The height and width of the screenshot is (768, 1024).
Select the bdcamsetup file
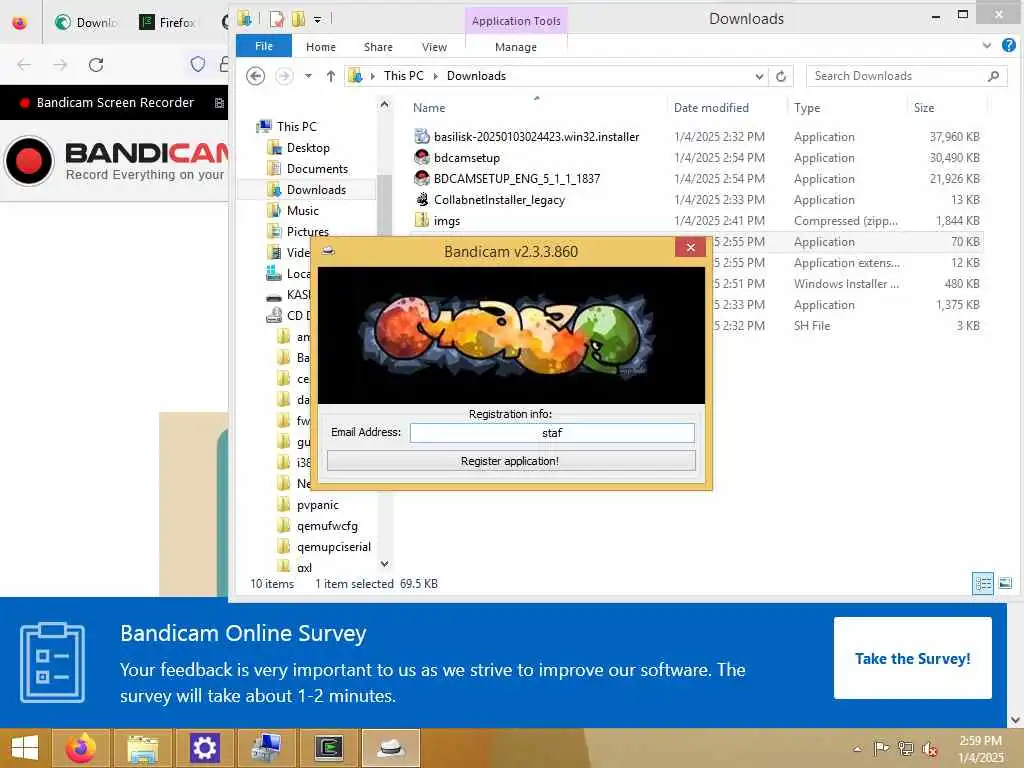[466, 157]
